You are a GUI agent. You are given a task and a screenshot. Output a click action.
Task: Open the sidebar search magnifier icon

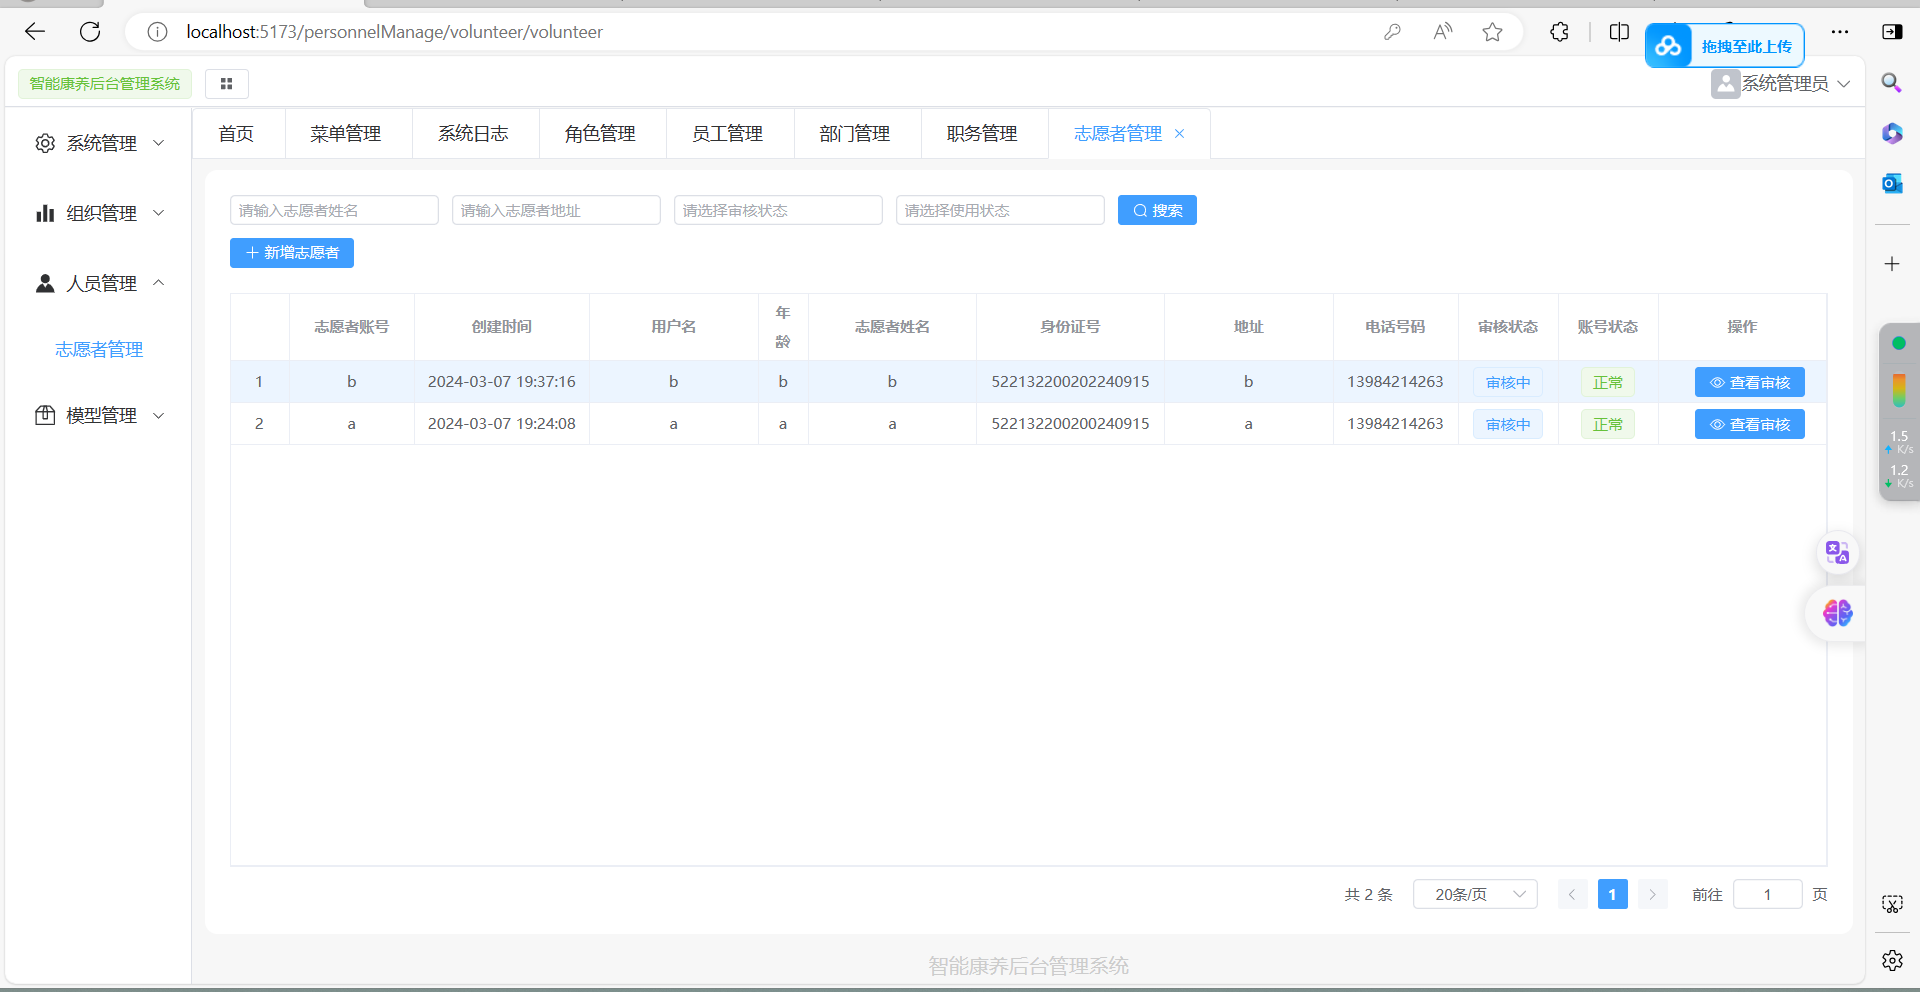tap(1892, 82)
